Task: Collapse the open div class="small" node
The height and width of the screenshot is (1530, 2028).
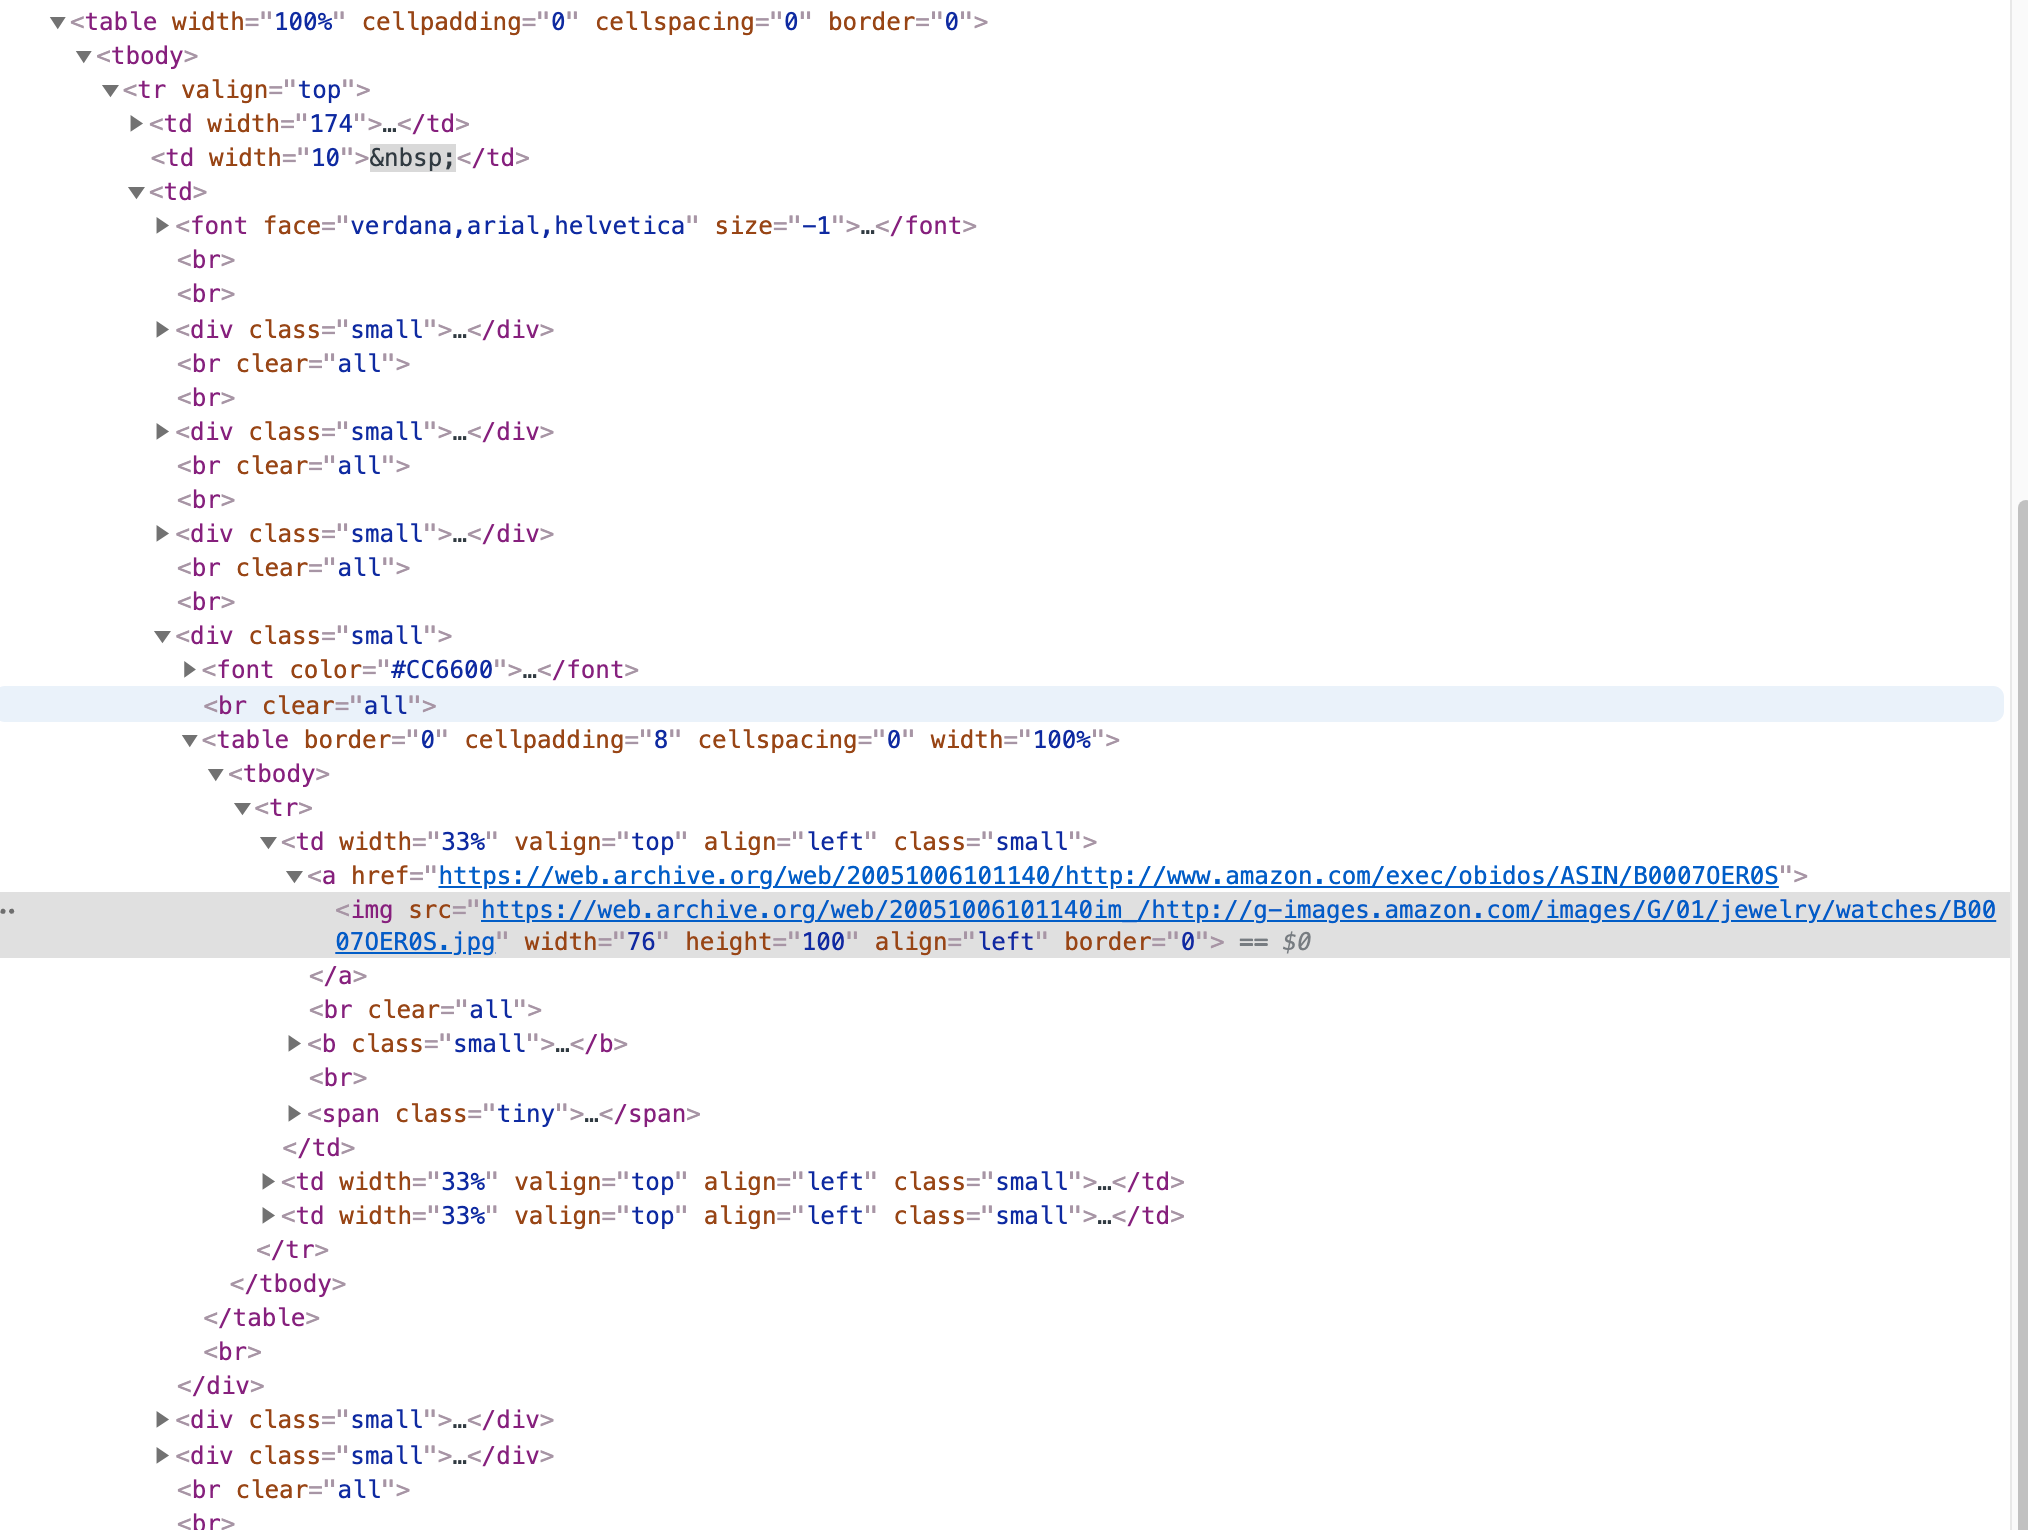Action: coord(163,636)
